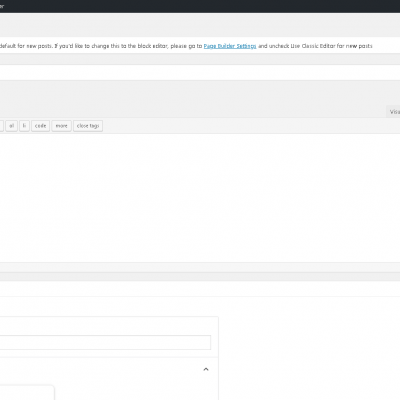The height and width of the screenshot is (400, 400).
Task: Click the dark admin bar title text
Action: click(2, 6)
